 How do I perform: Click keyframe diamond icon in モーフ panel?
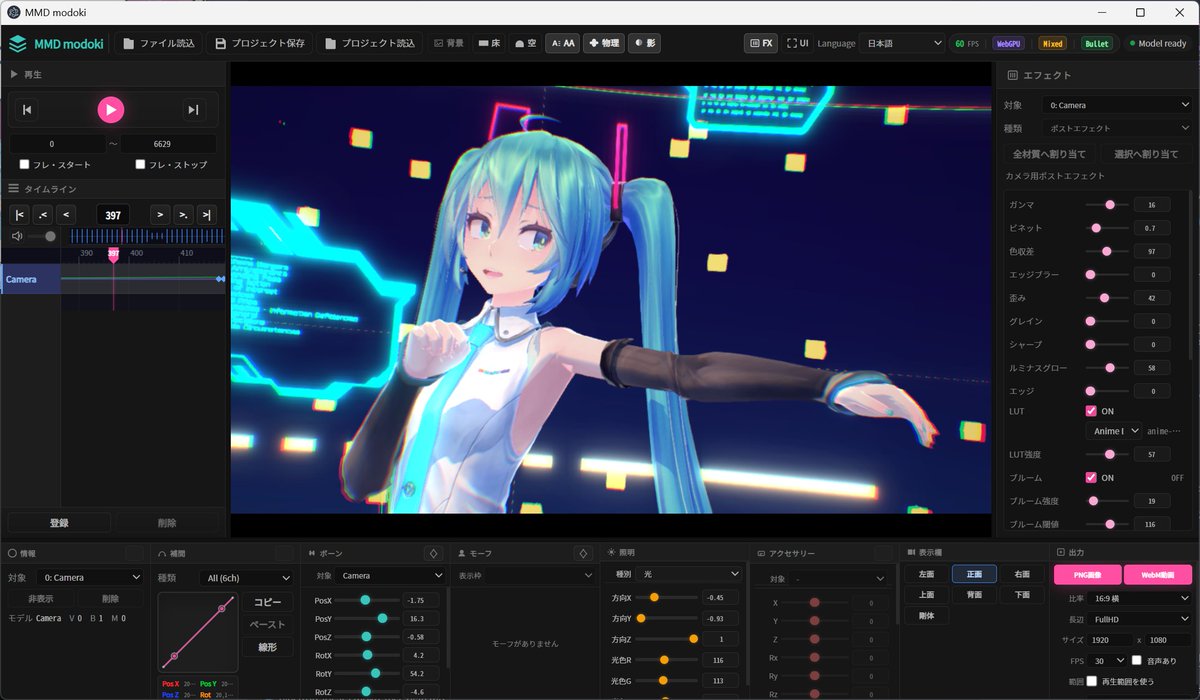click(583, 553)
